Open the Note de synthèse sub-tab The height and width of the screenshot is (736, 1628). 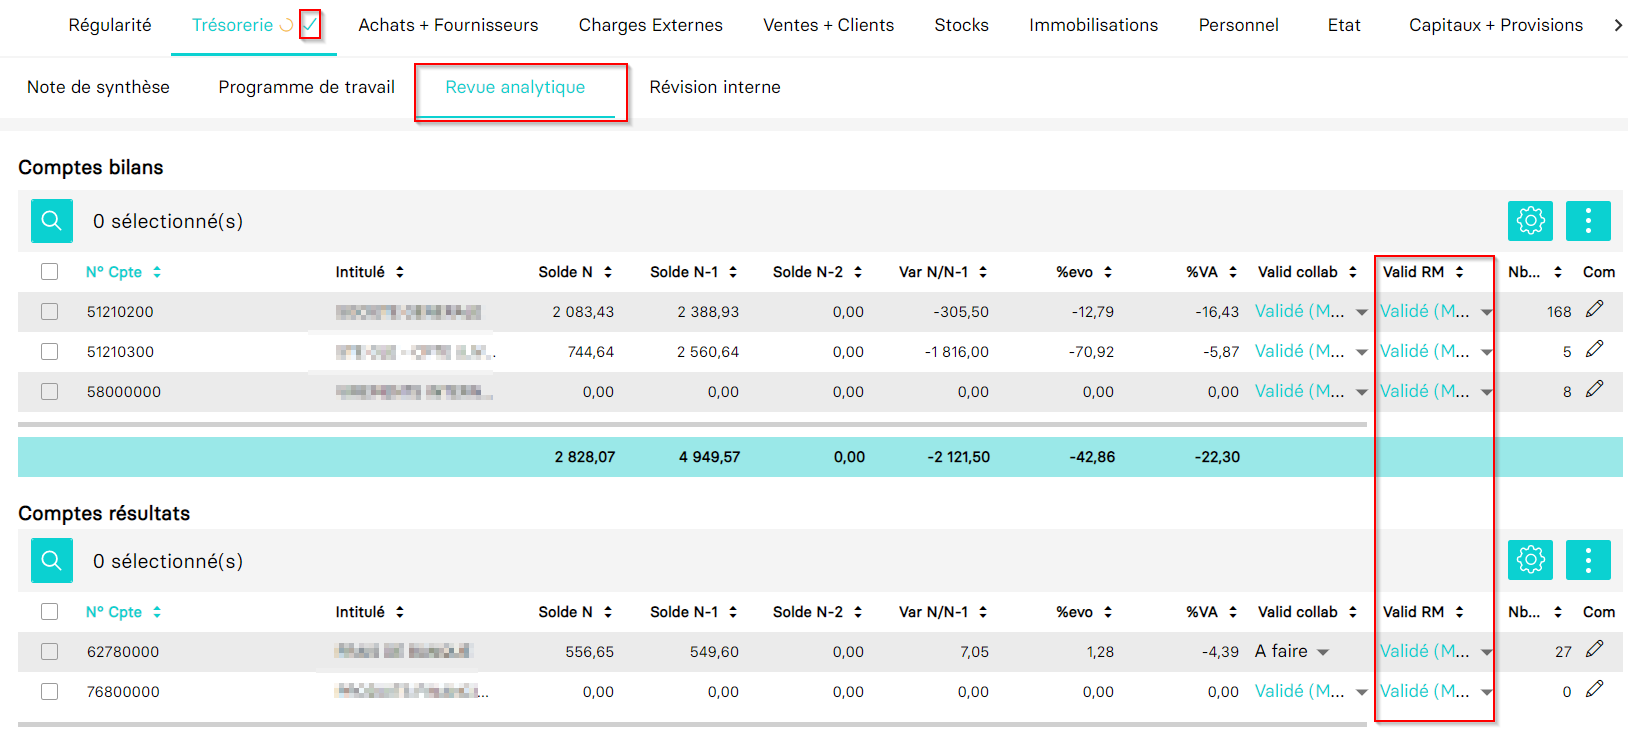pyautogui.click(x=98, y=87)
